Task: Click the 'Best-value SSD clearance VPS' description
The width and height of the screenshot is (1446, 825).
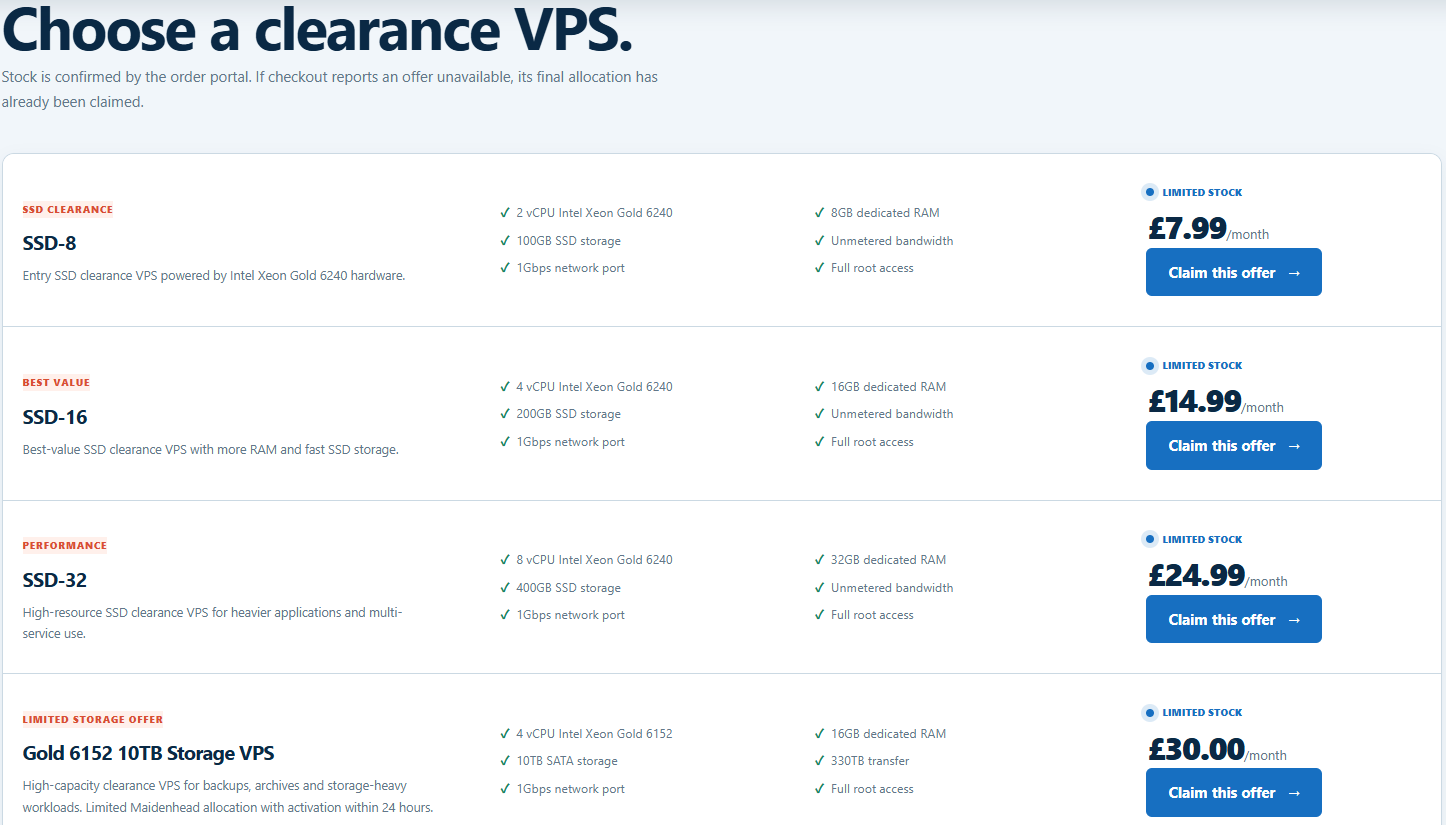Action: coord(211,450)
